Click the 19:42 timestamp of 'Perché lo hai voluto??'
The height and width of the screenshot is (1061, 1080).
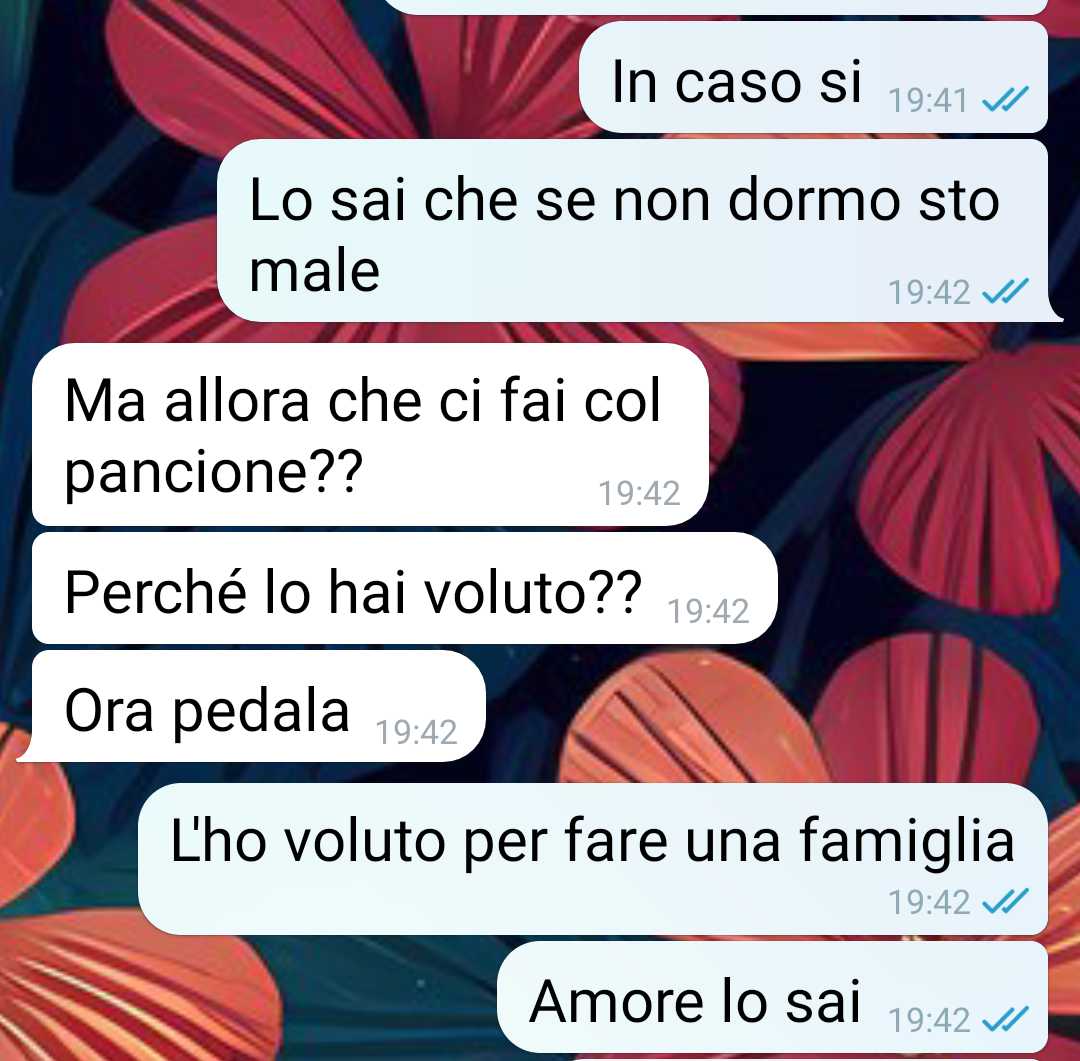tap(708, 611)
